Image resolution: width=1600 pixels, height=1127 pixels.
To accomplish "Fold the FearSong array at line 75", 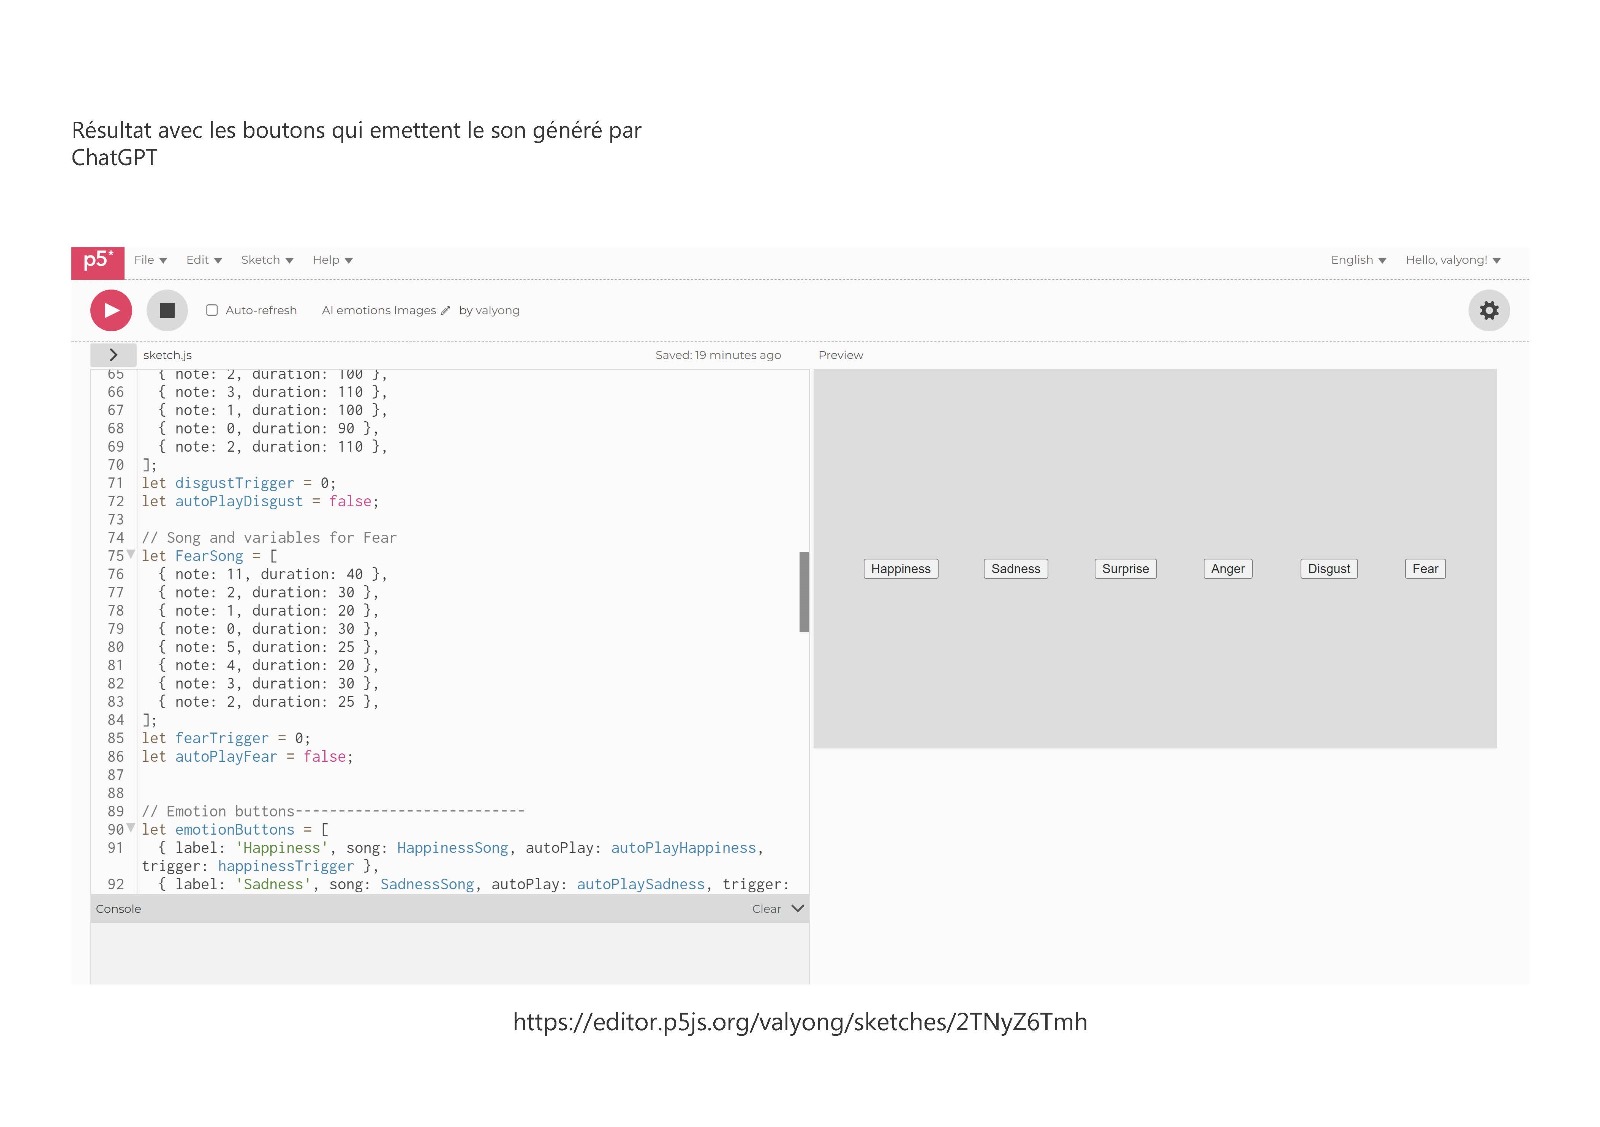I will (131, 554).
